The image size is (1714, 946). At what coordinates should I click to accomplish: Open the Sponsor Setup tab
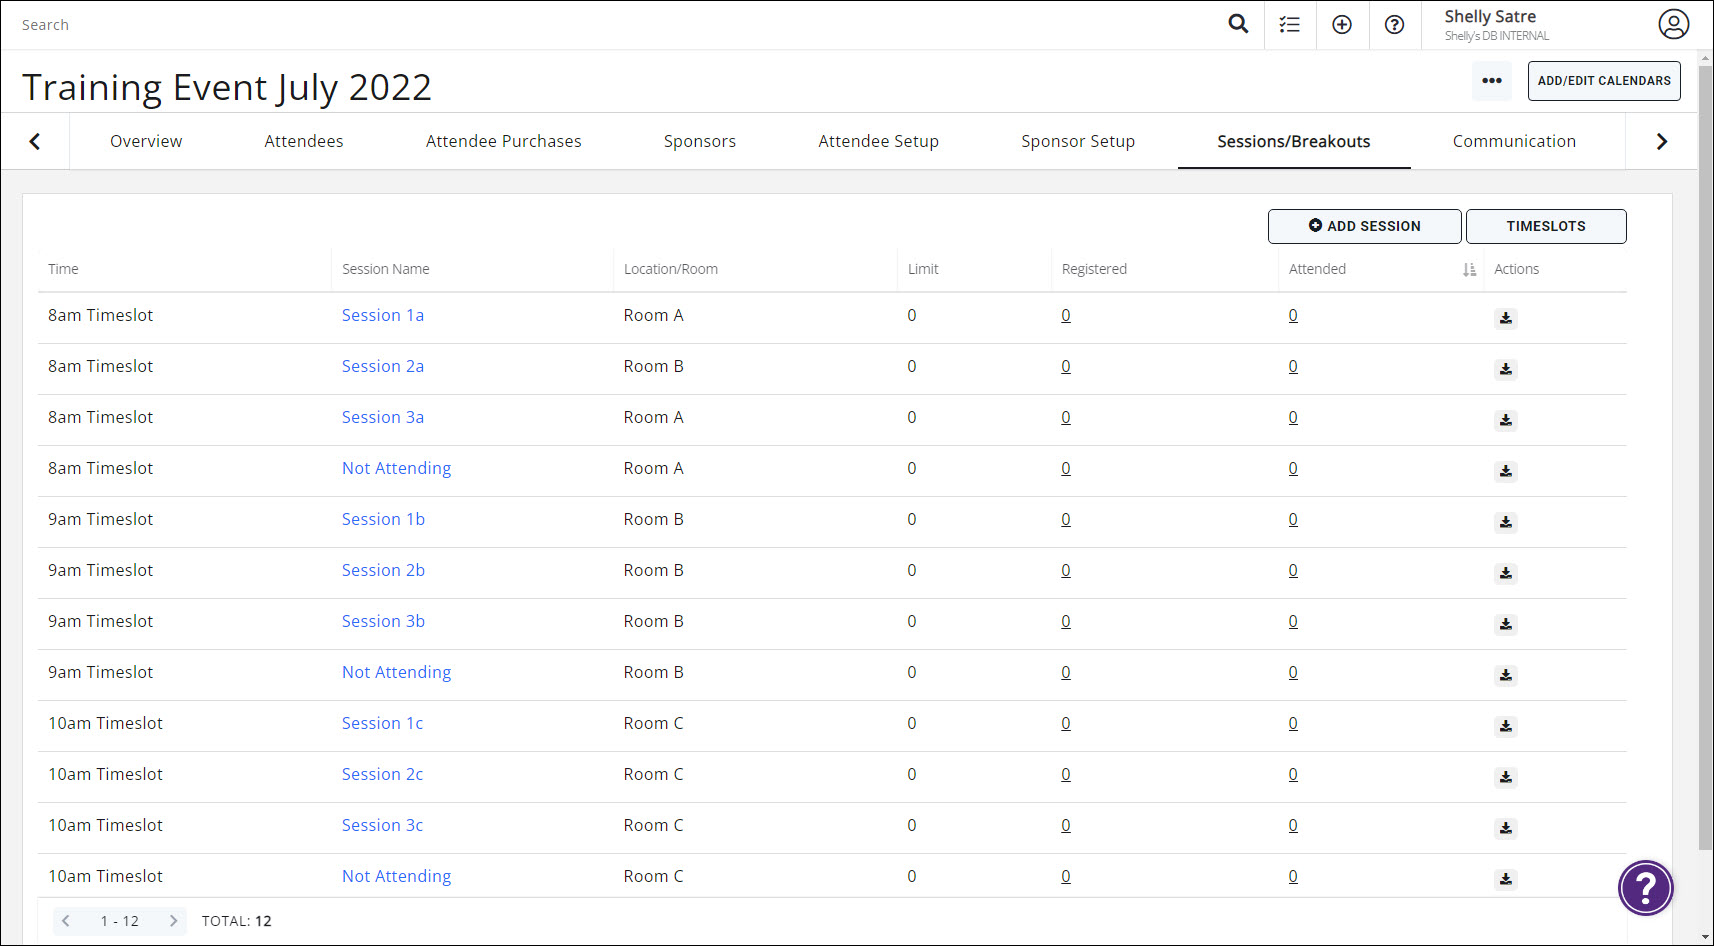click(x=1078, y=141)
